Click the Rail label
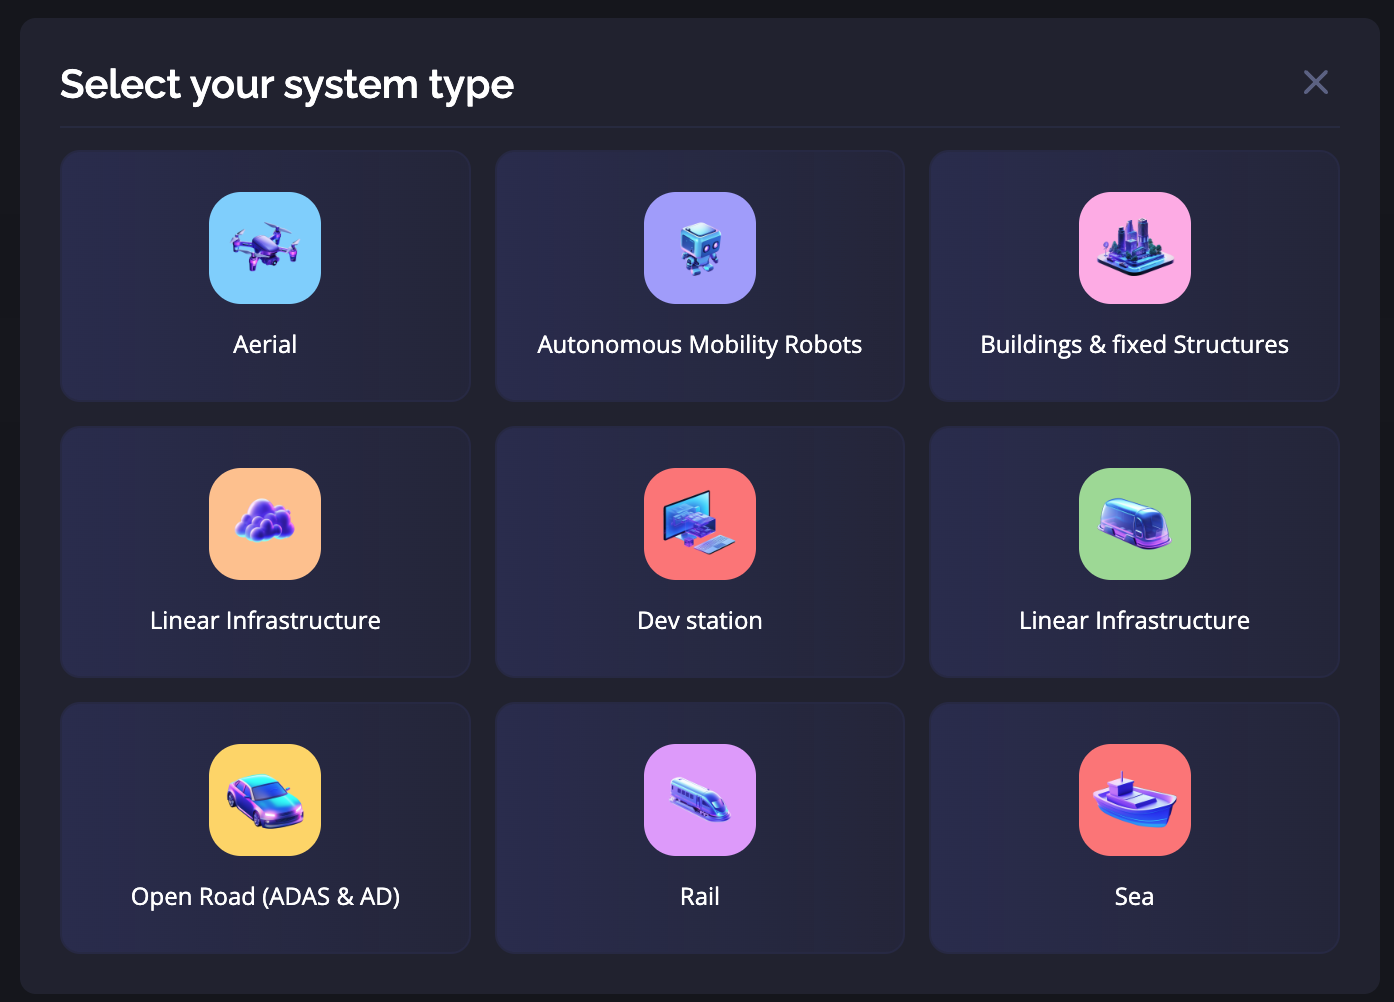Viewport: 1394px width, 1002px height. click(700, 896)
